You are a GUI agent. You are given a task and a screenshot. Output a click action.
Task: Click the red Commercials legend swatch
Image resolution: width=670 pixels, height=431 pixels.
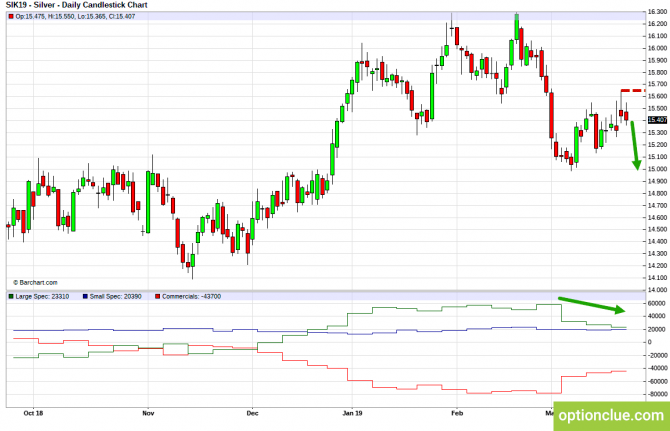click(158, 296)
